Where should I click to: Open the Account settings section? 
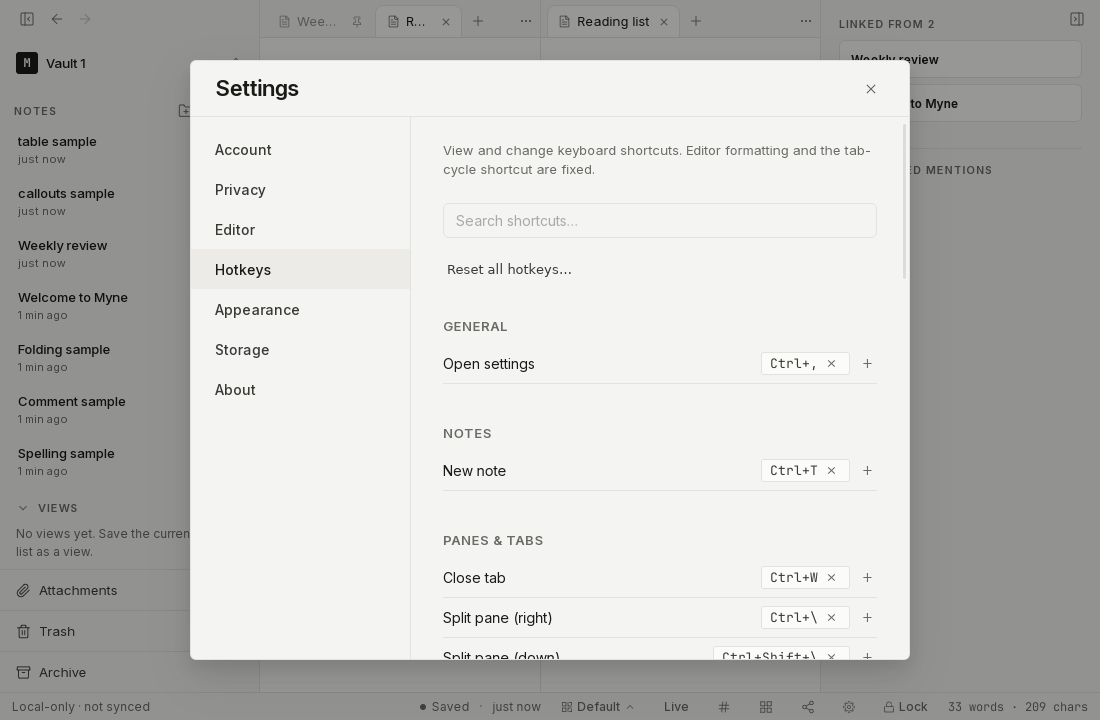300,150
